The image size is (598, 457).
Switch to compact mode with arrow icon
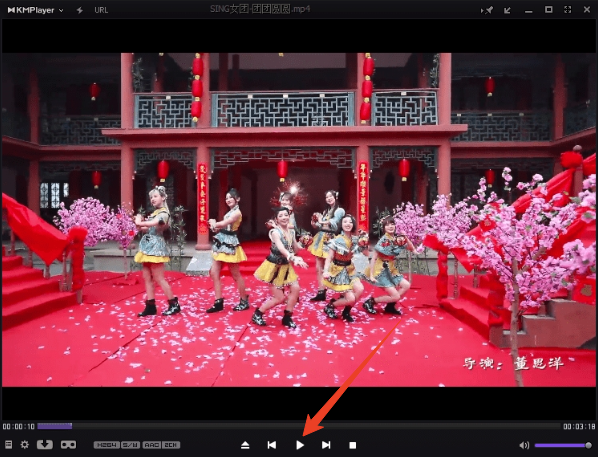point(507,10)
